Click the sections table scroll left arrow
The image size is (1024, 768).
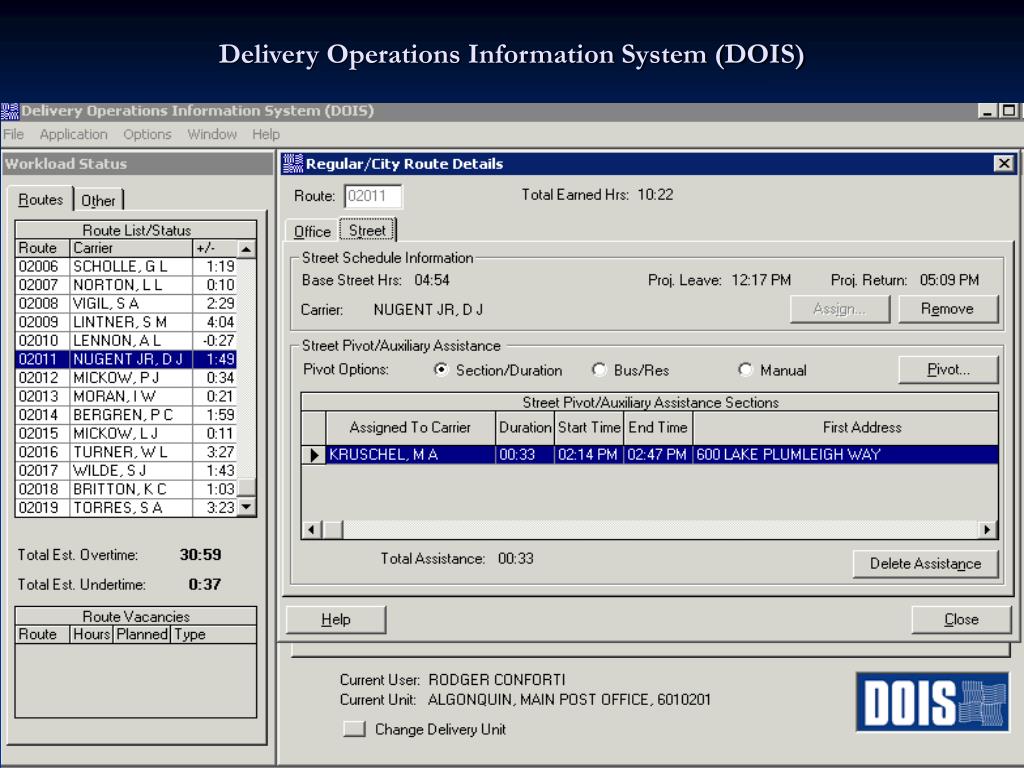pyautogui.click(x=312, y=530)
